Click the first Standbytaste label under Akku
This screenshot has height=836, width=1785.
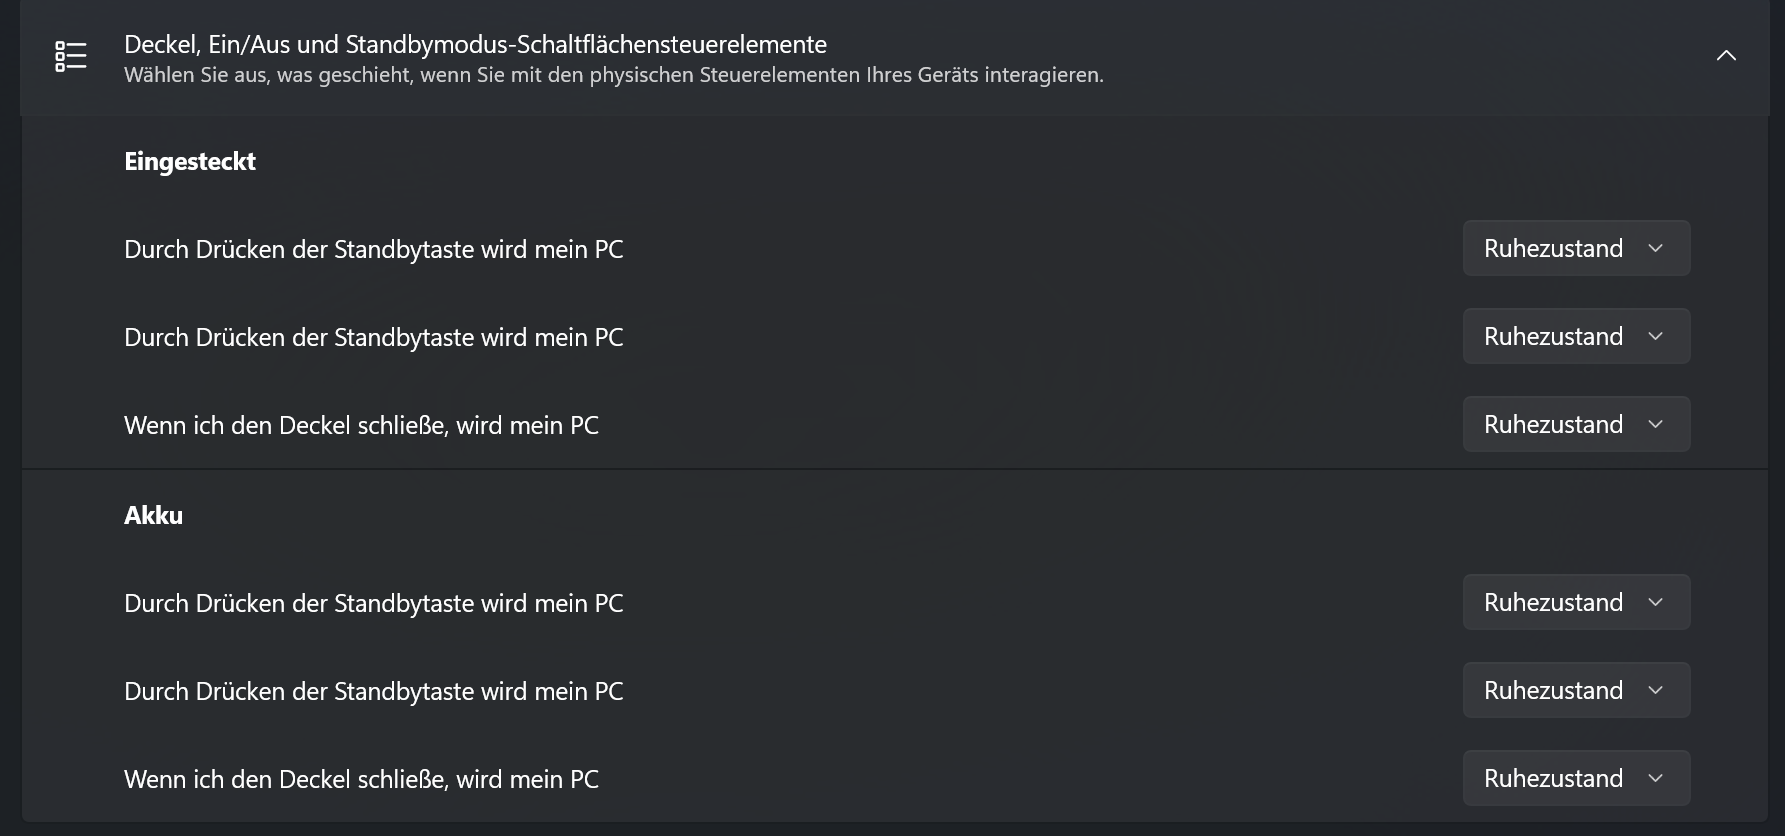pyautogui.click(x=373, y=603)
